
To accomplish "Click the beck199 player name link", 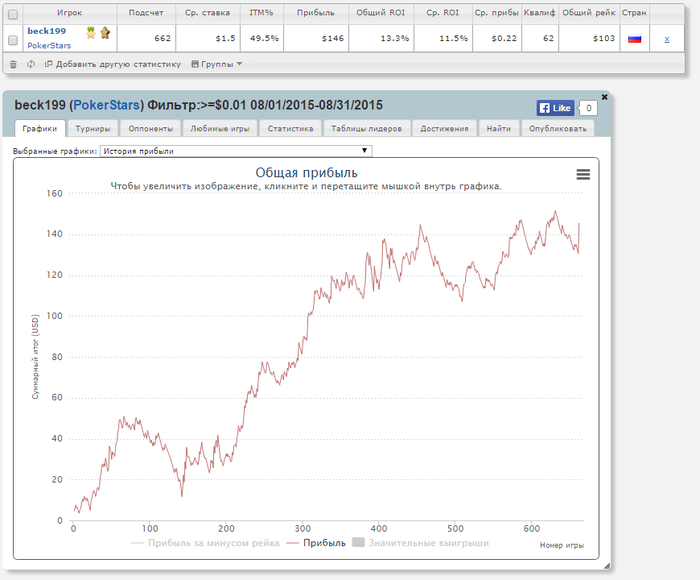I will (x=46, y=31).
